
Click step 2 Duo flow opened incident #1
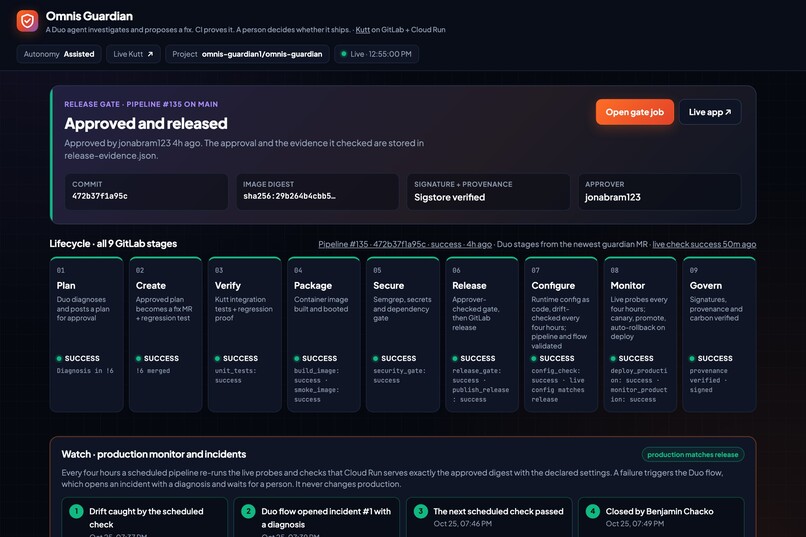coord(316,517)
